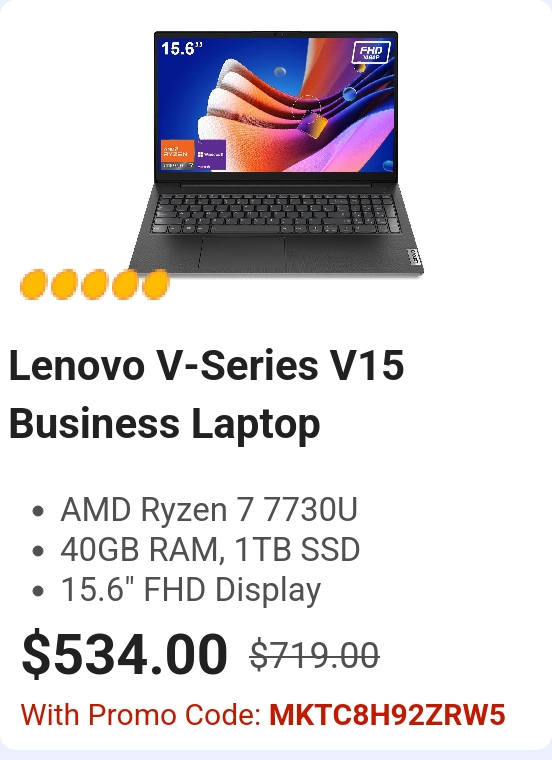552x760 pixels.
Task: Click the $534.00 sale price
Action: (x=125, y=654)
